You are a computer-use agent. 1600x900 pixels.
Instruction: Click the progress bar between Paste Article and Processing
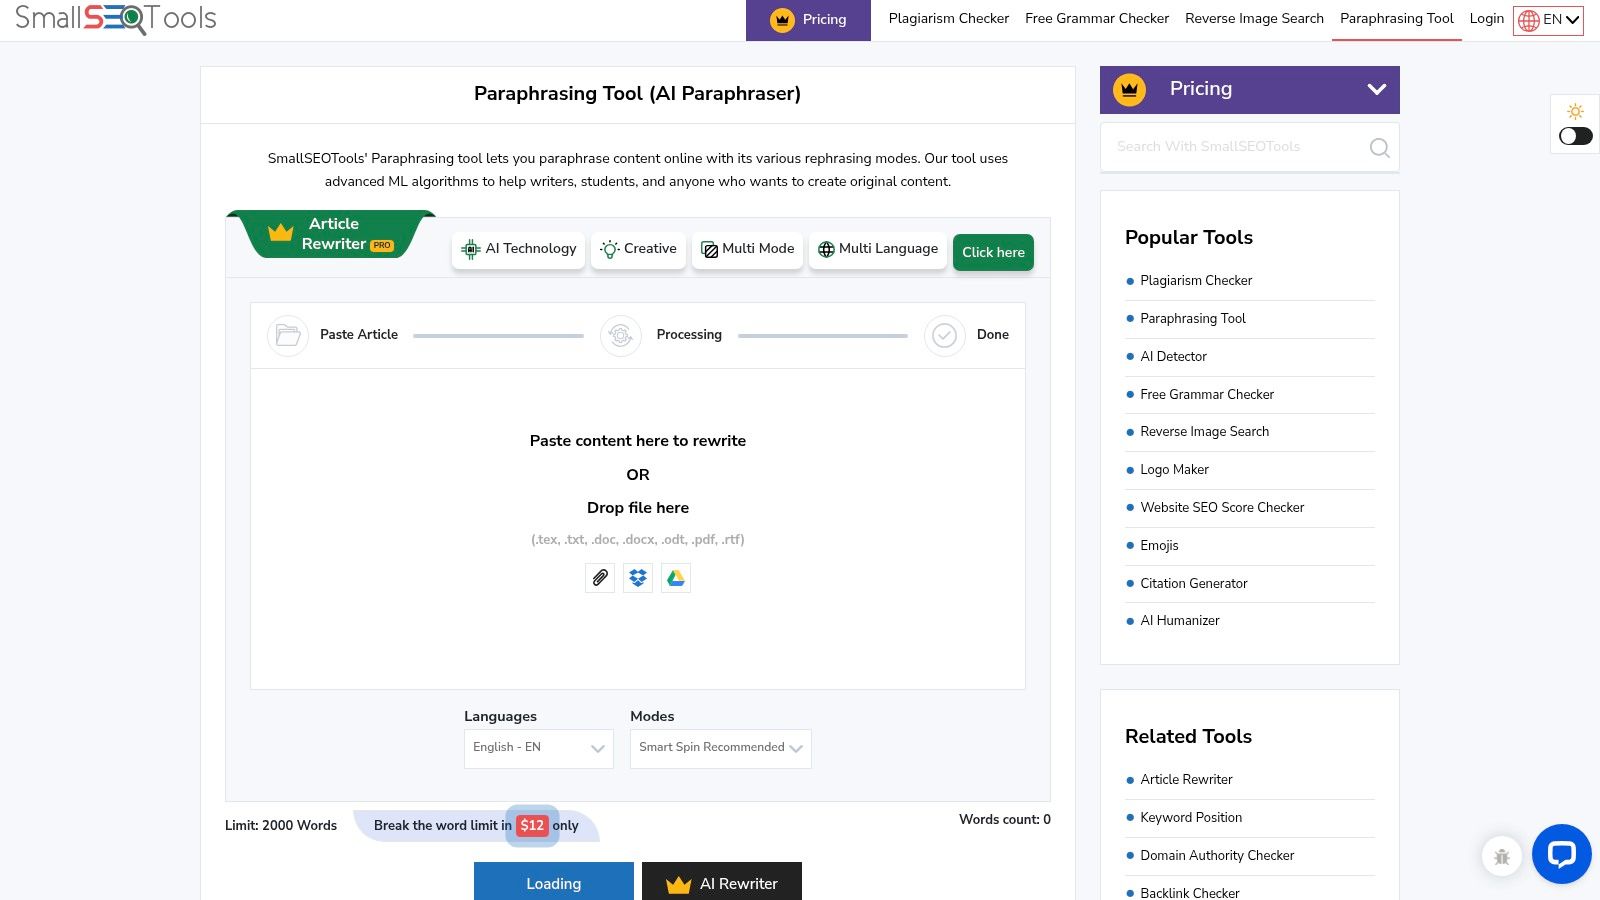click(x=498, y=336)
